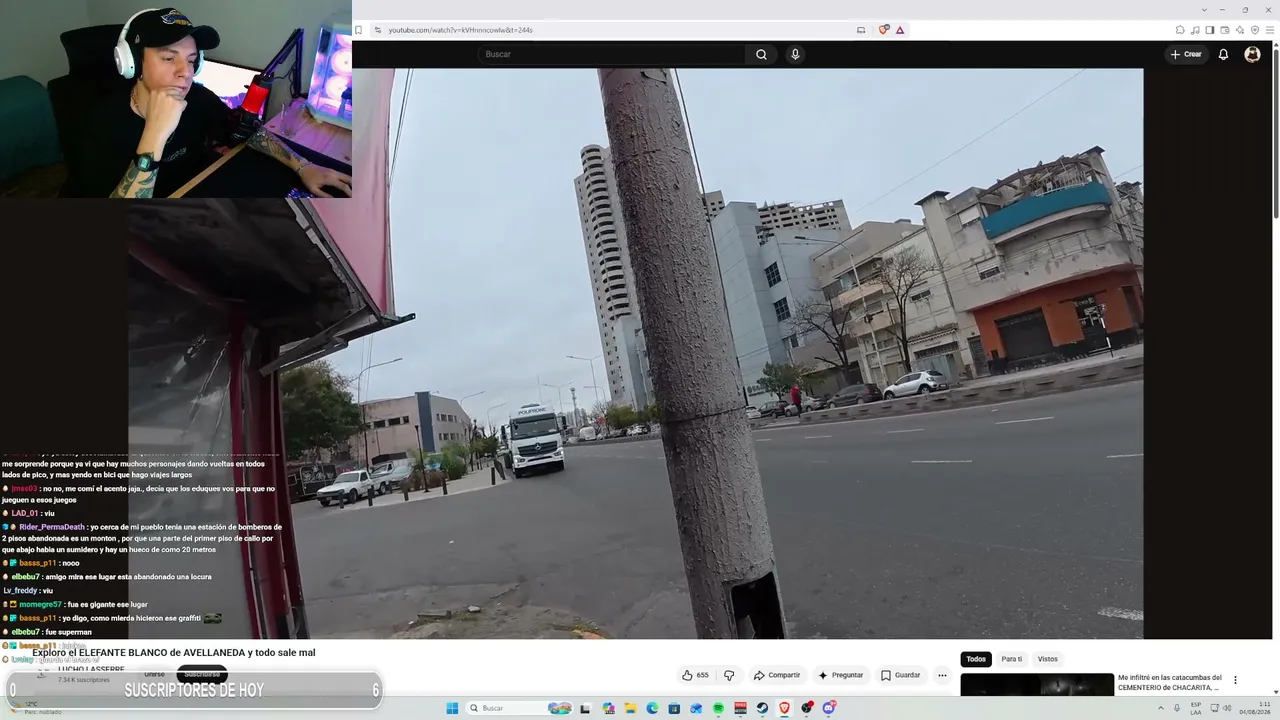Open Steam from the taskbar
This screenshot has width=1280, height=720.
pyautogui.click(x=763, y=708)
